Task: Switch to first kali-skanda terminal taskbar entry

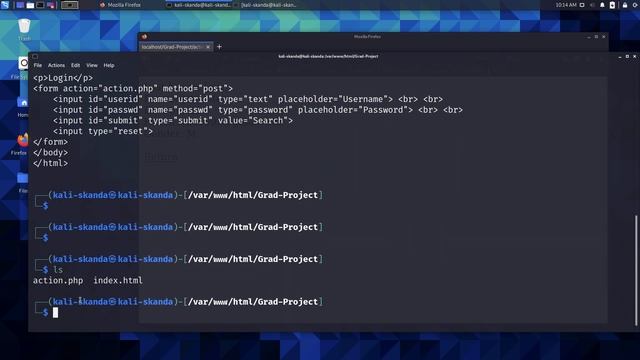Action: (199, 5)
